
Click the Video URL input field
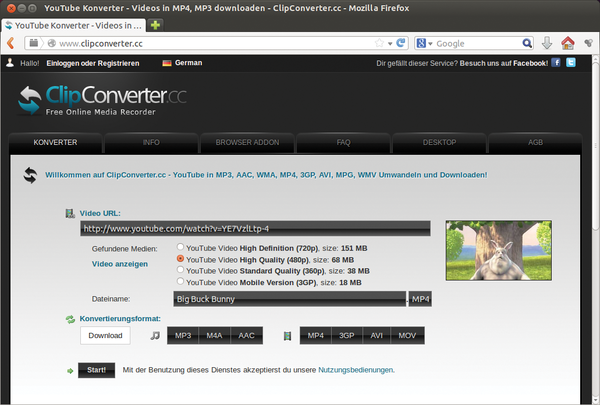(x=255, y=229)
